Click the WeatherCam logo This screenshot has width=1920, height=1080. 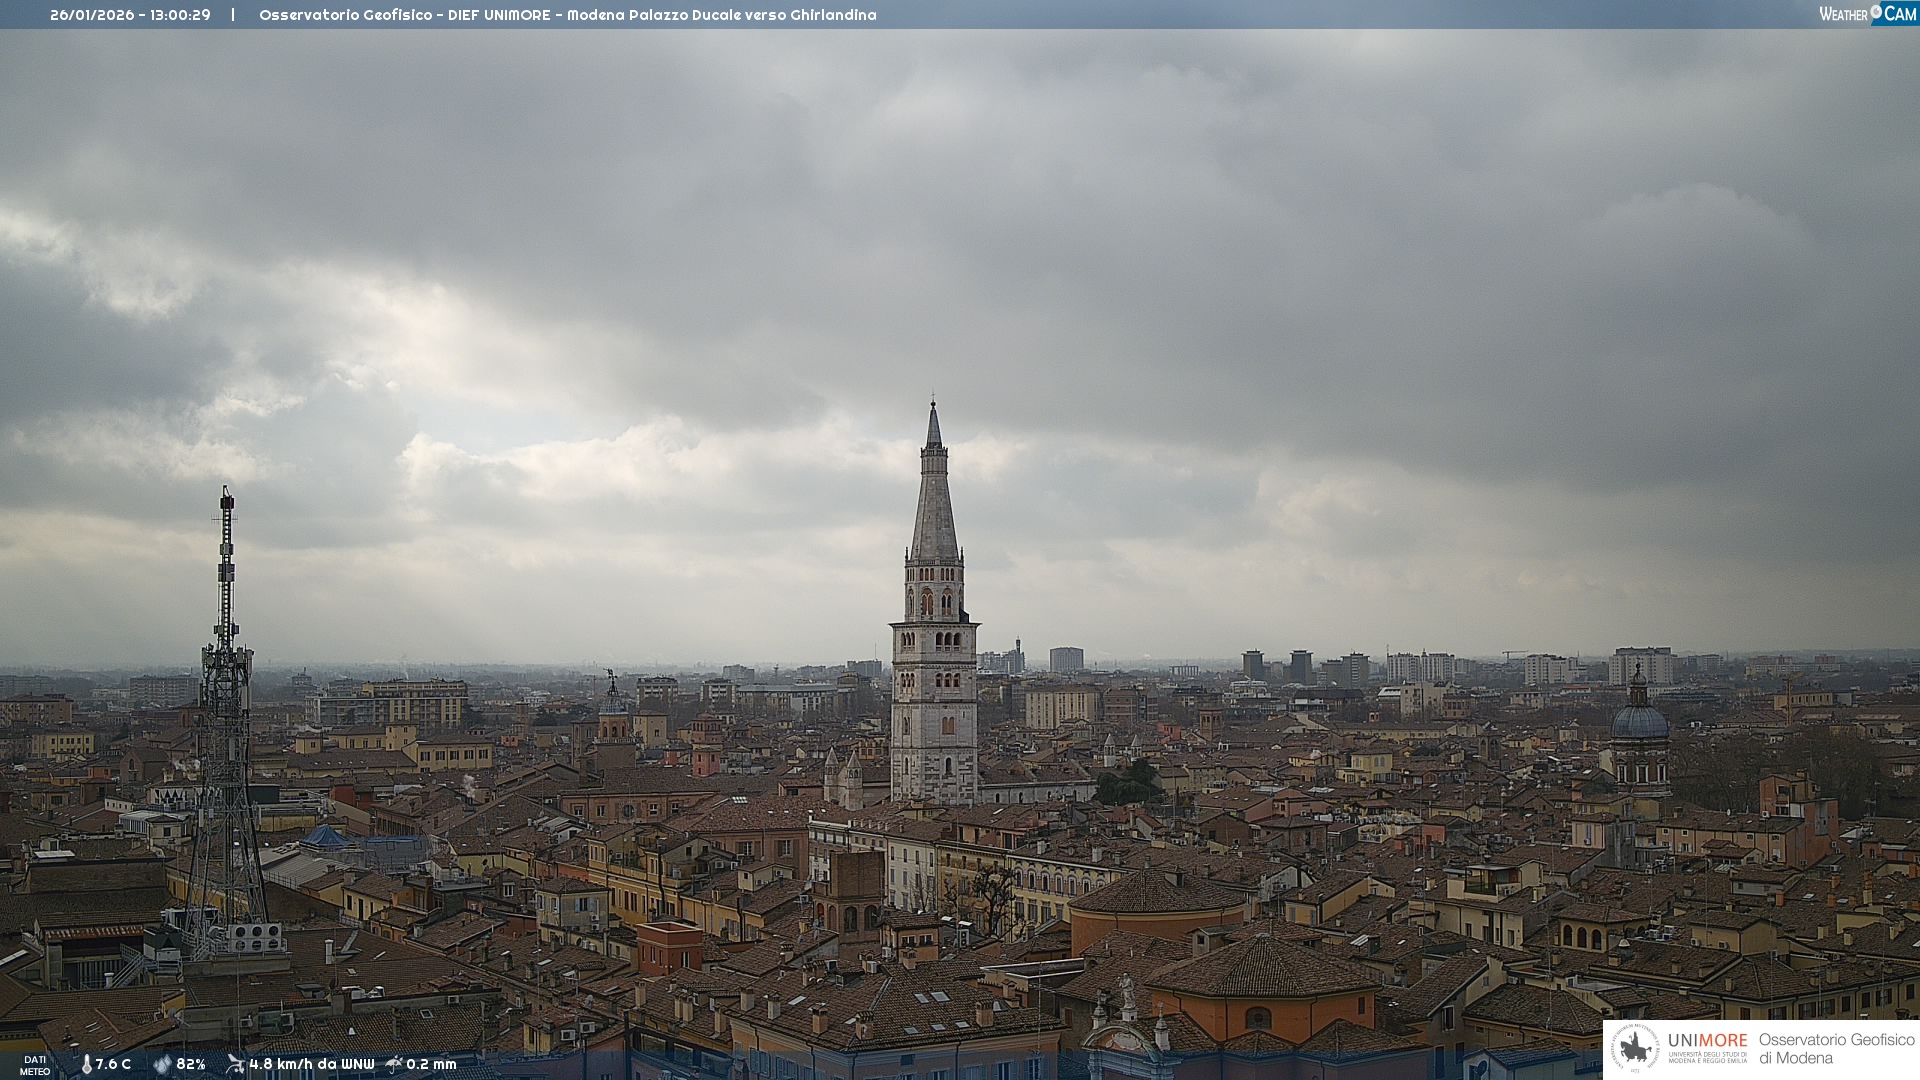[x=1867, y=14]
